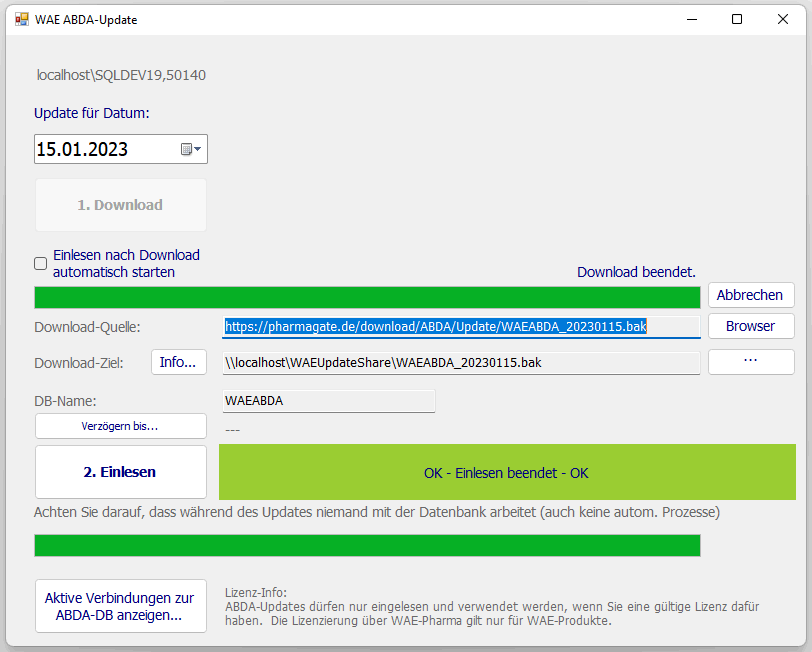Screen dimensions: 812x652
Task: Click 'Aktive Verbindungen zur ABDA-DB anzeigen...' button
Action: (120, 606)
